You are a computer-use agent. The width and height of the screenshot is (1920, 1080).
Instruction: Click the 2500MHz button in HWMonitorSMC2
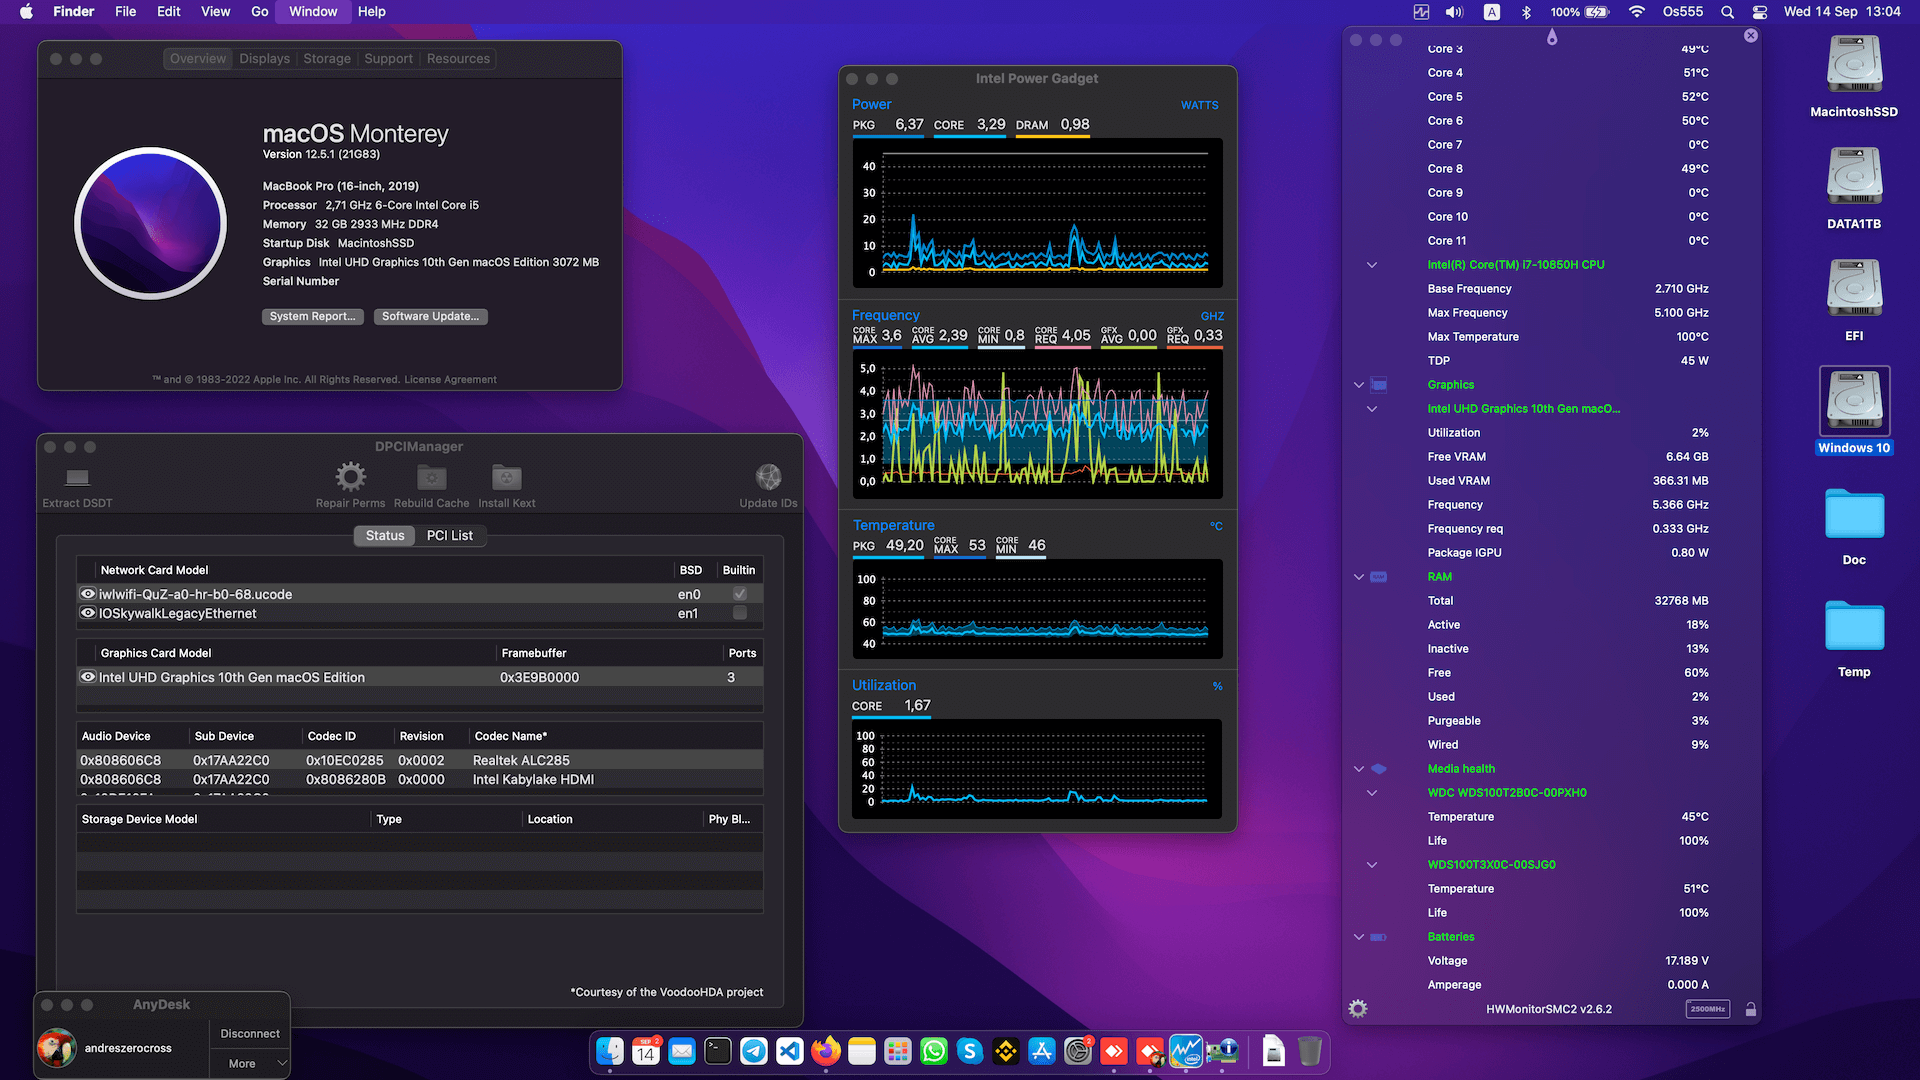(x=1707, y=1009)
